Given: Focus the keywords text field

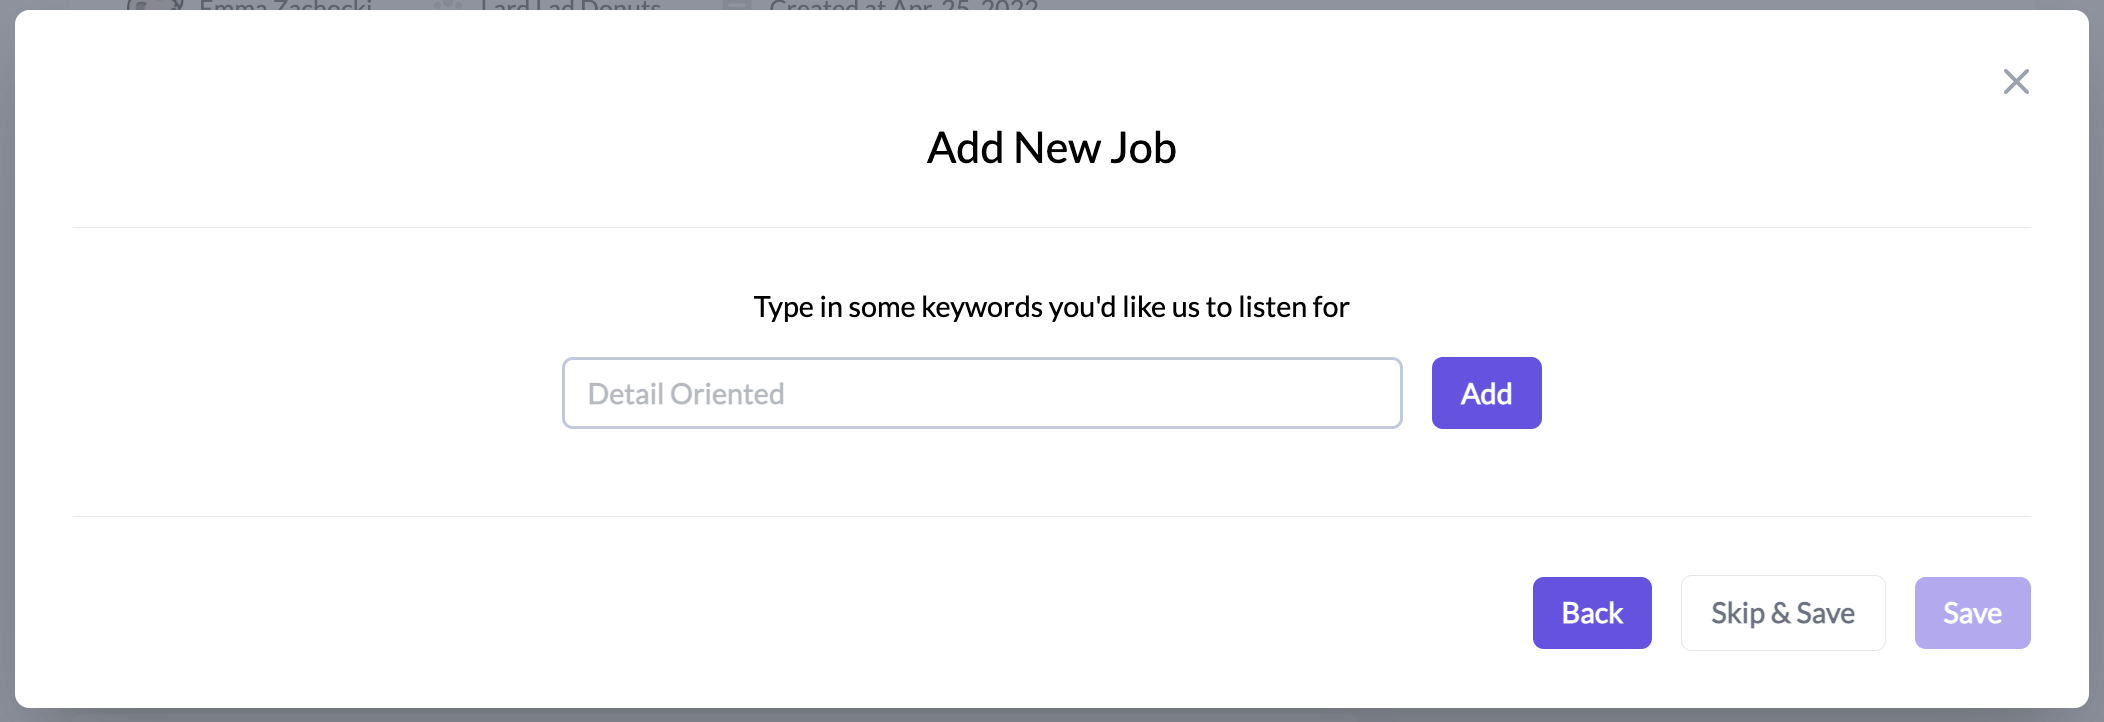Looking at the screenshot, I should pos(981,393).
